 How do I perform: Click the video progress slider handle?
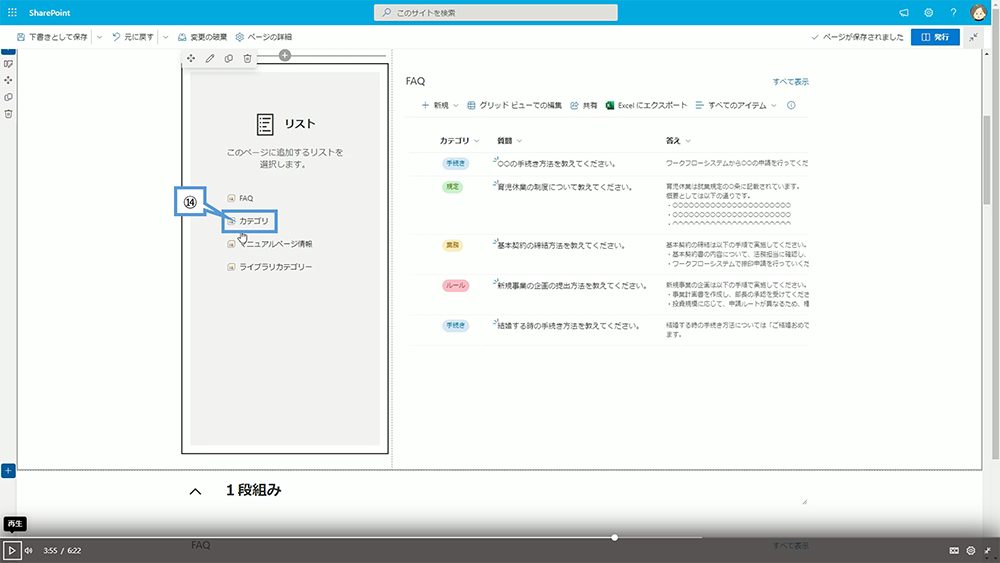614,537
